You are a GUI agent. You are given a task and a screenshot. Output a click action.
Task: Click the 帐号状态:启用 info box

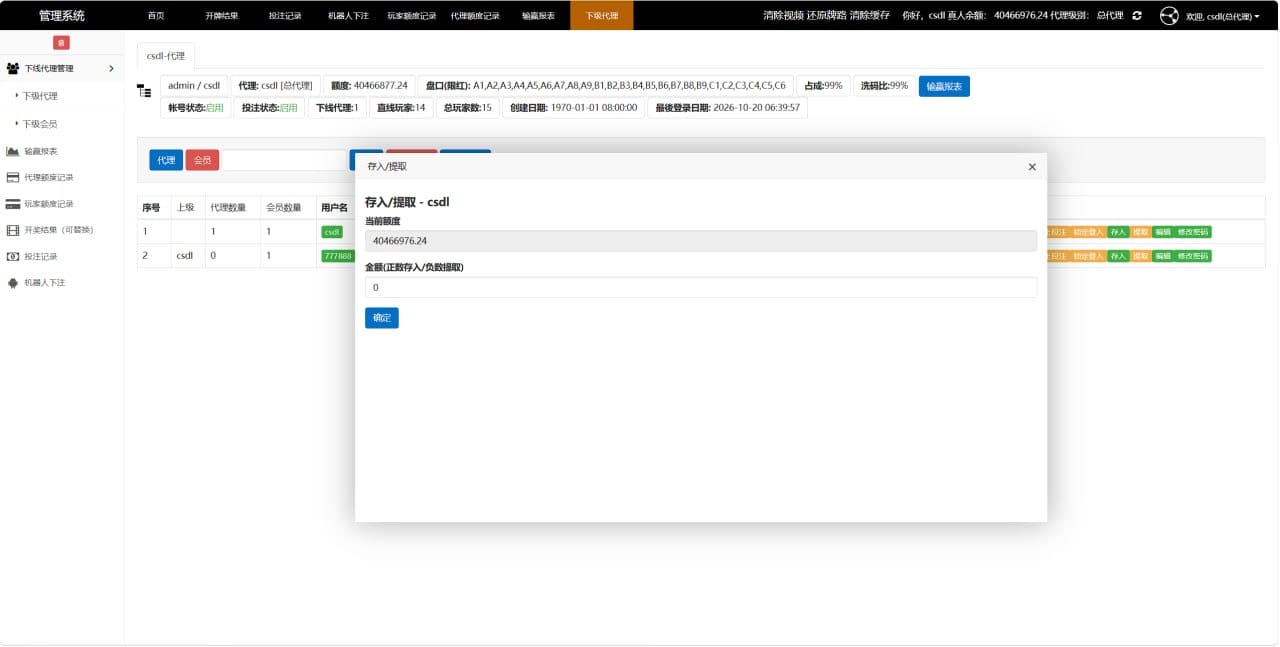pos(196,108)
